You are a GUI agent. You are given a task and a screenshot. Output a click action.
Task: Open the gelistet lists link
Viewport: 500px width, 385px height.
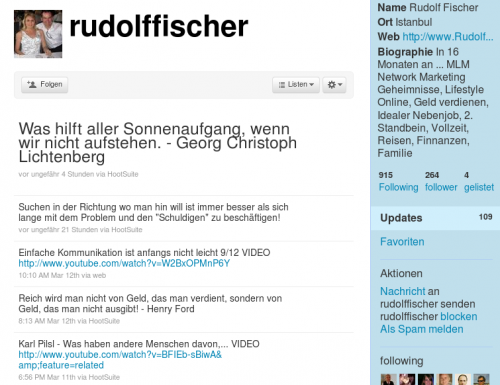(x=479, y=187)
